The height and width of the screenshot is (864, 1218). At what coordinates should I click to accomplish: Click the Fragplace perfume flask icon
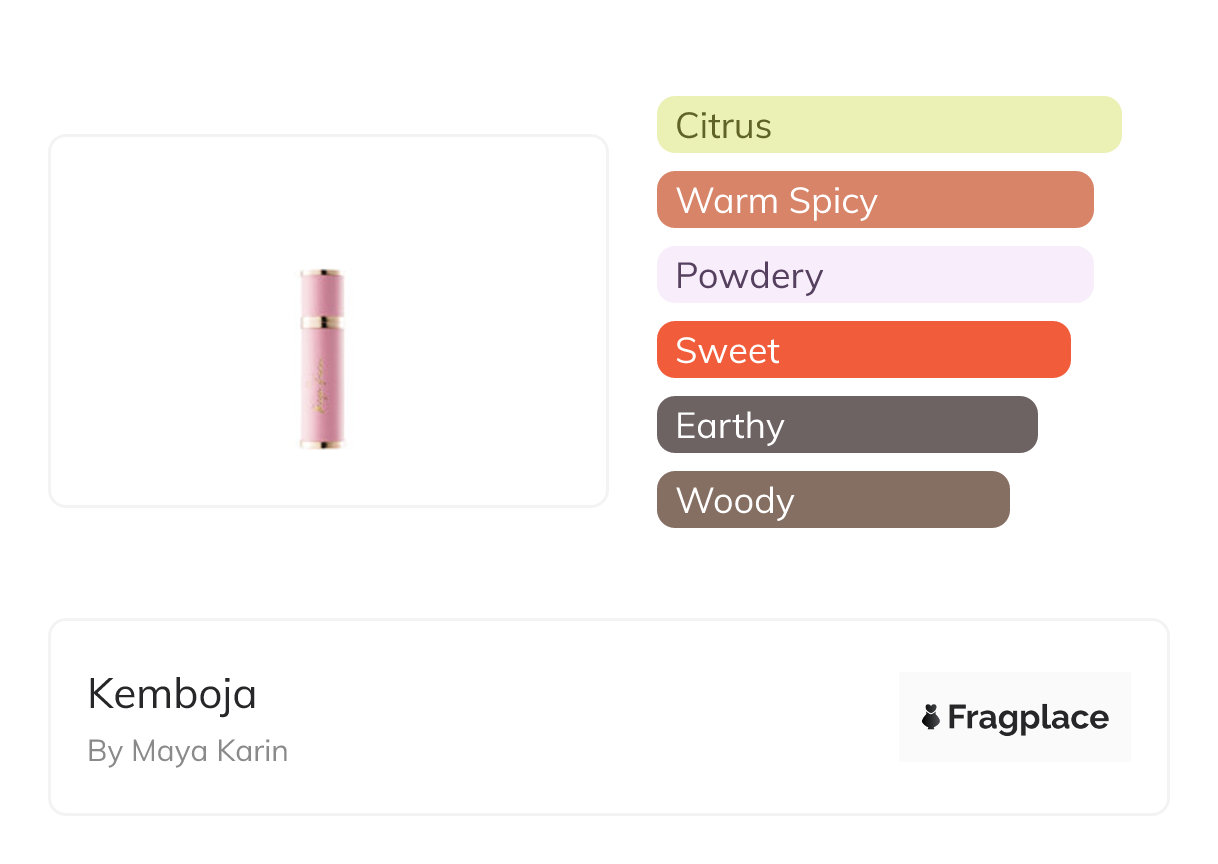(931, 717)
